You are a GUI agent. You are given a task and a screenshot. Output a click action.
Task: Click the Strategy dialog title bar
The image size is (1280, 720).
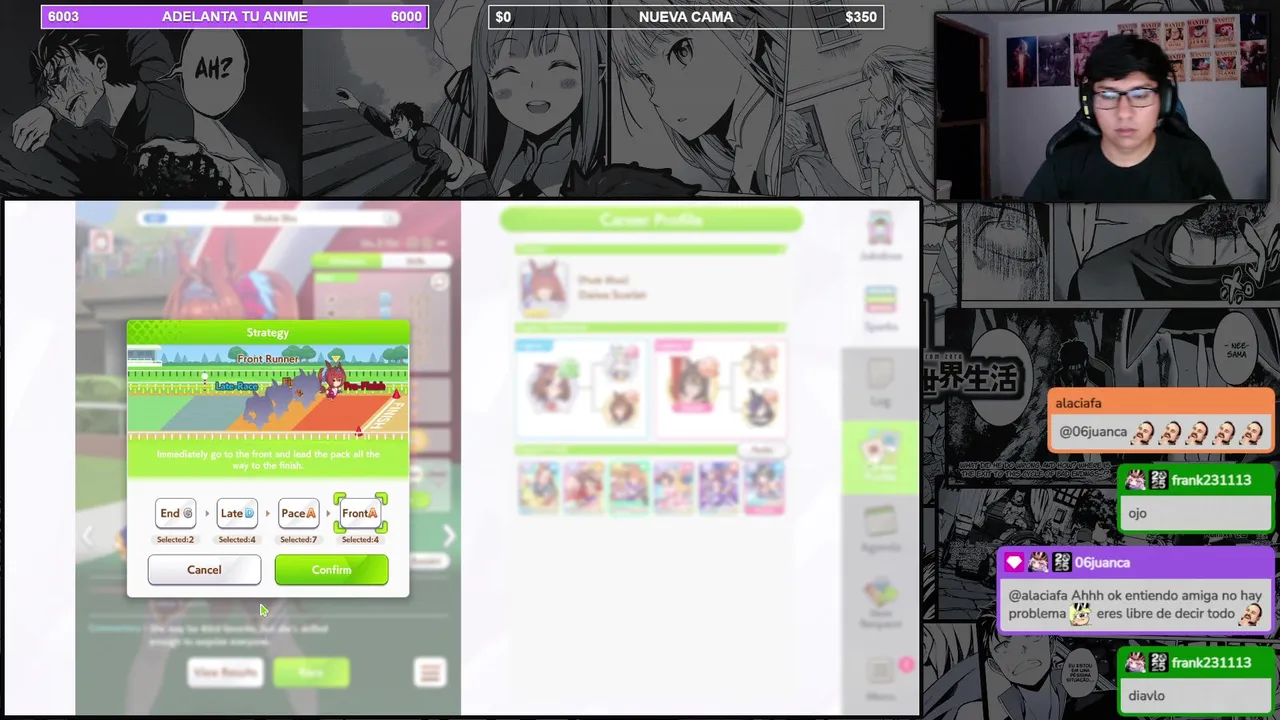tap(268, 332)
